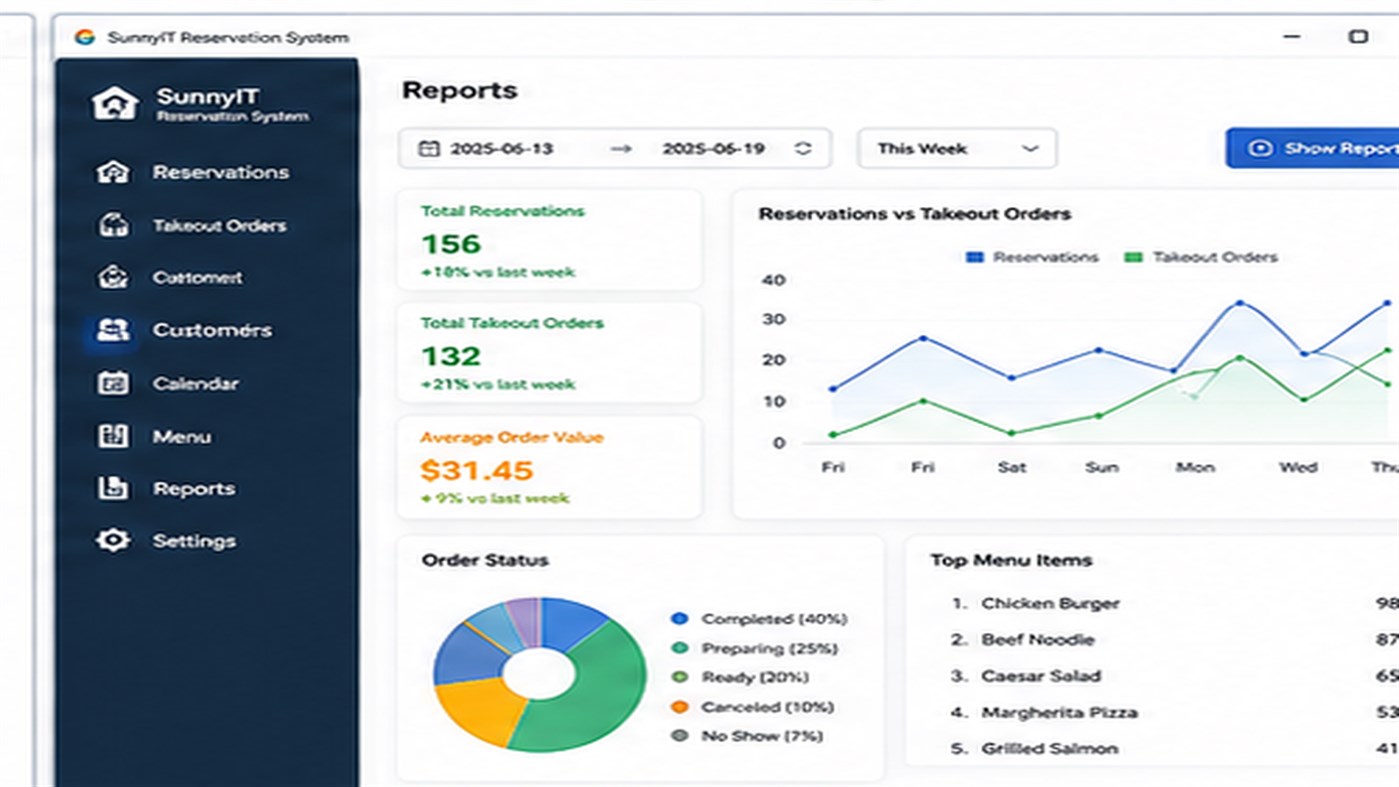The width and height of the screenshot is (1399, 787).
Task: Click the Beef Noodle menu item row
Action: [1175, 639]
